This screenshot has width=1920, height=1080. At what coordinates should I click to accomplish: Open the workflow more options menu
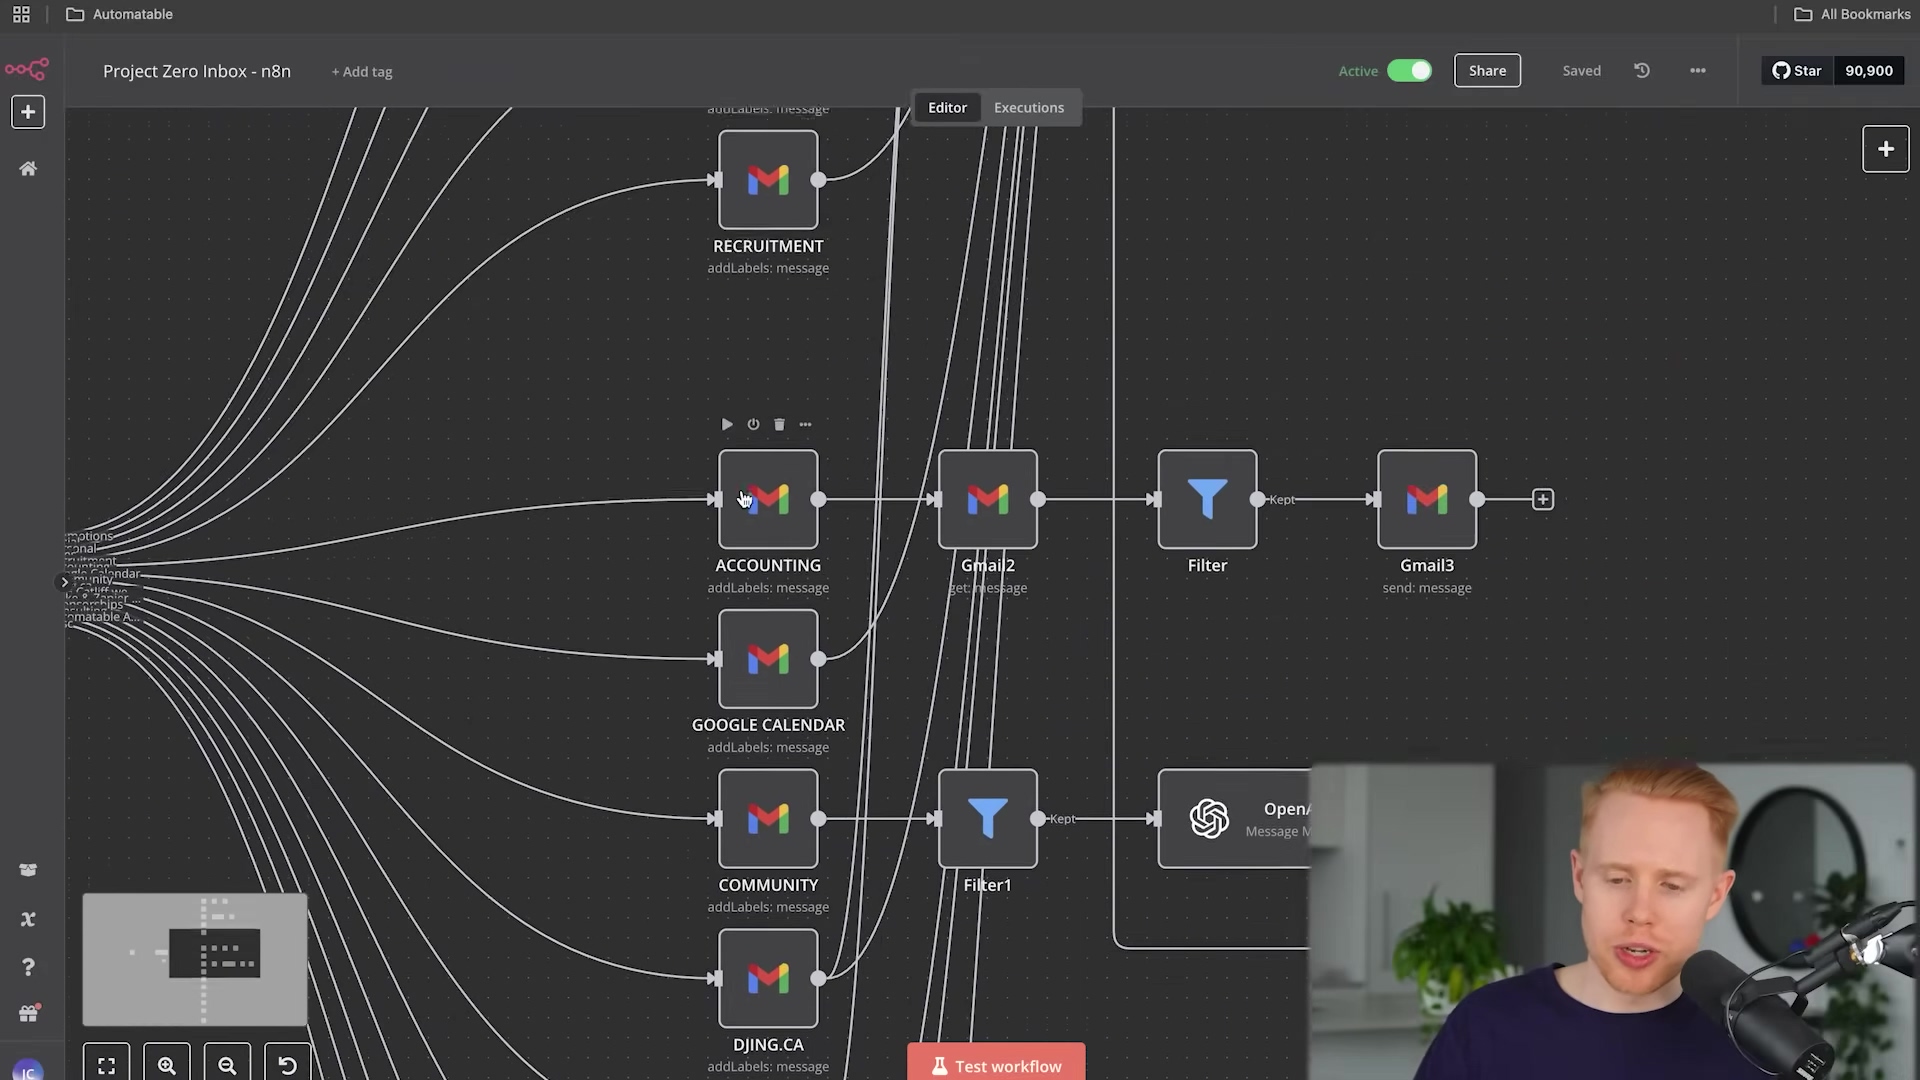click(x=1698, y=71)
